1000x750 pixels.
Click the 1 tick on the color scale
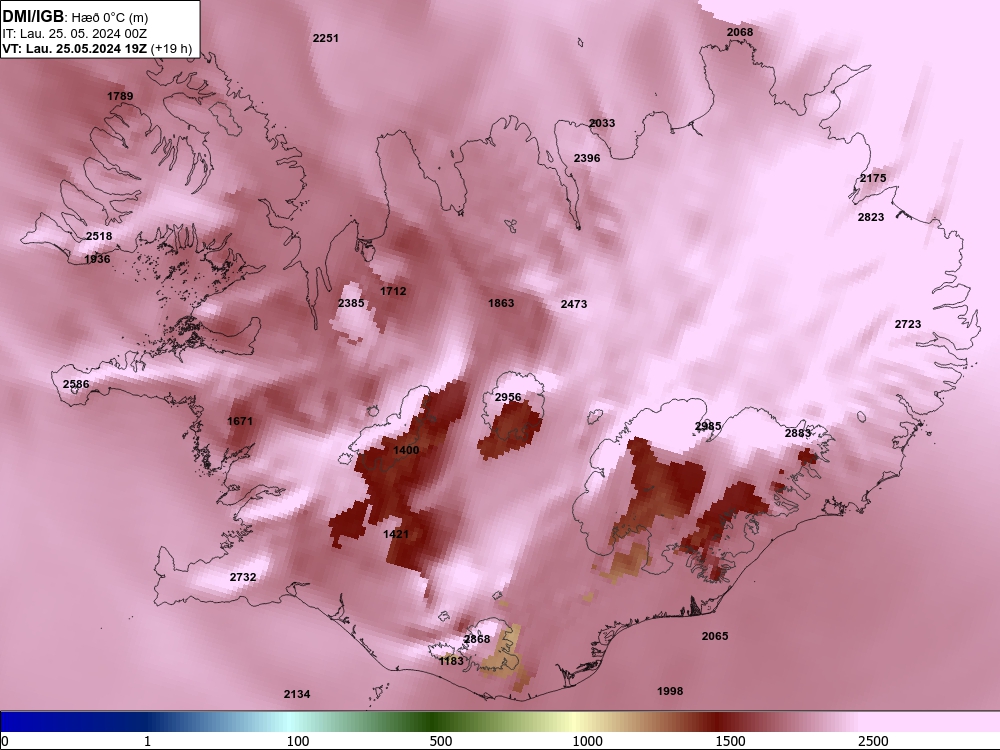(147, 741)
